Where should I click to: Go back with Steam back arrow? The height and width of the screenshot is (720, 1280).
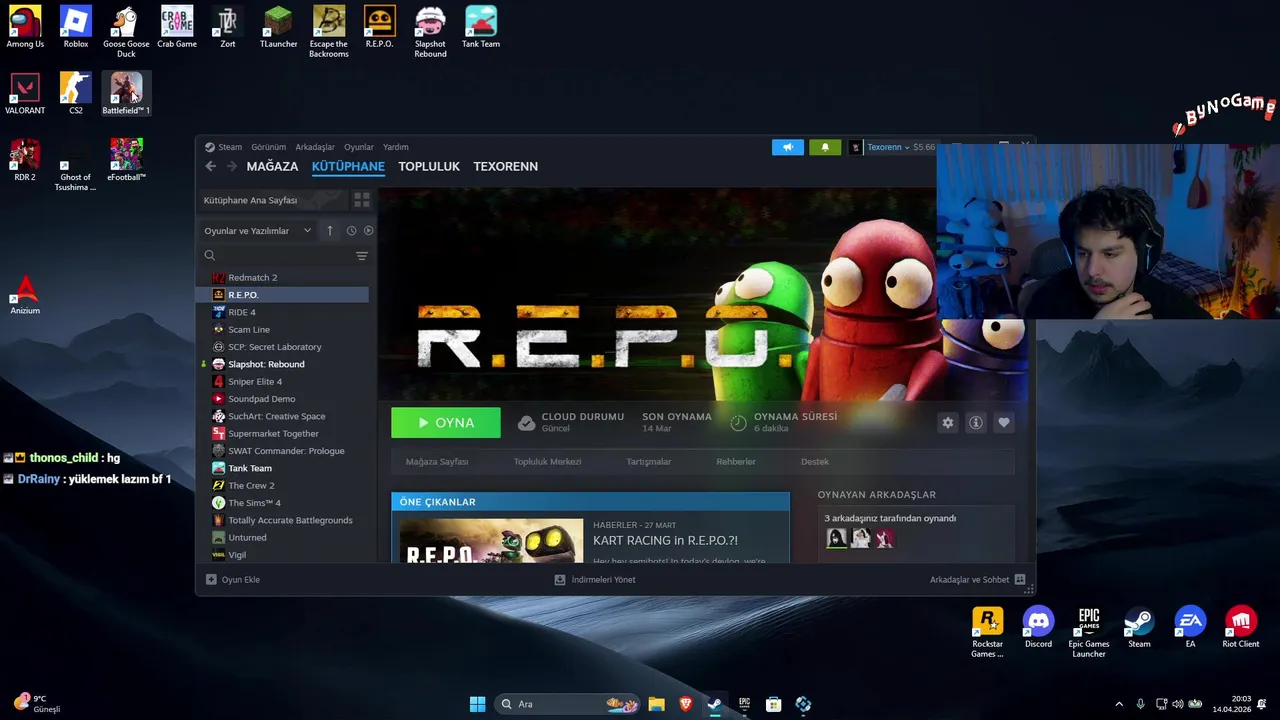[210, 166]
